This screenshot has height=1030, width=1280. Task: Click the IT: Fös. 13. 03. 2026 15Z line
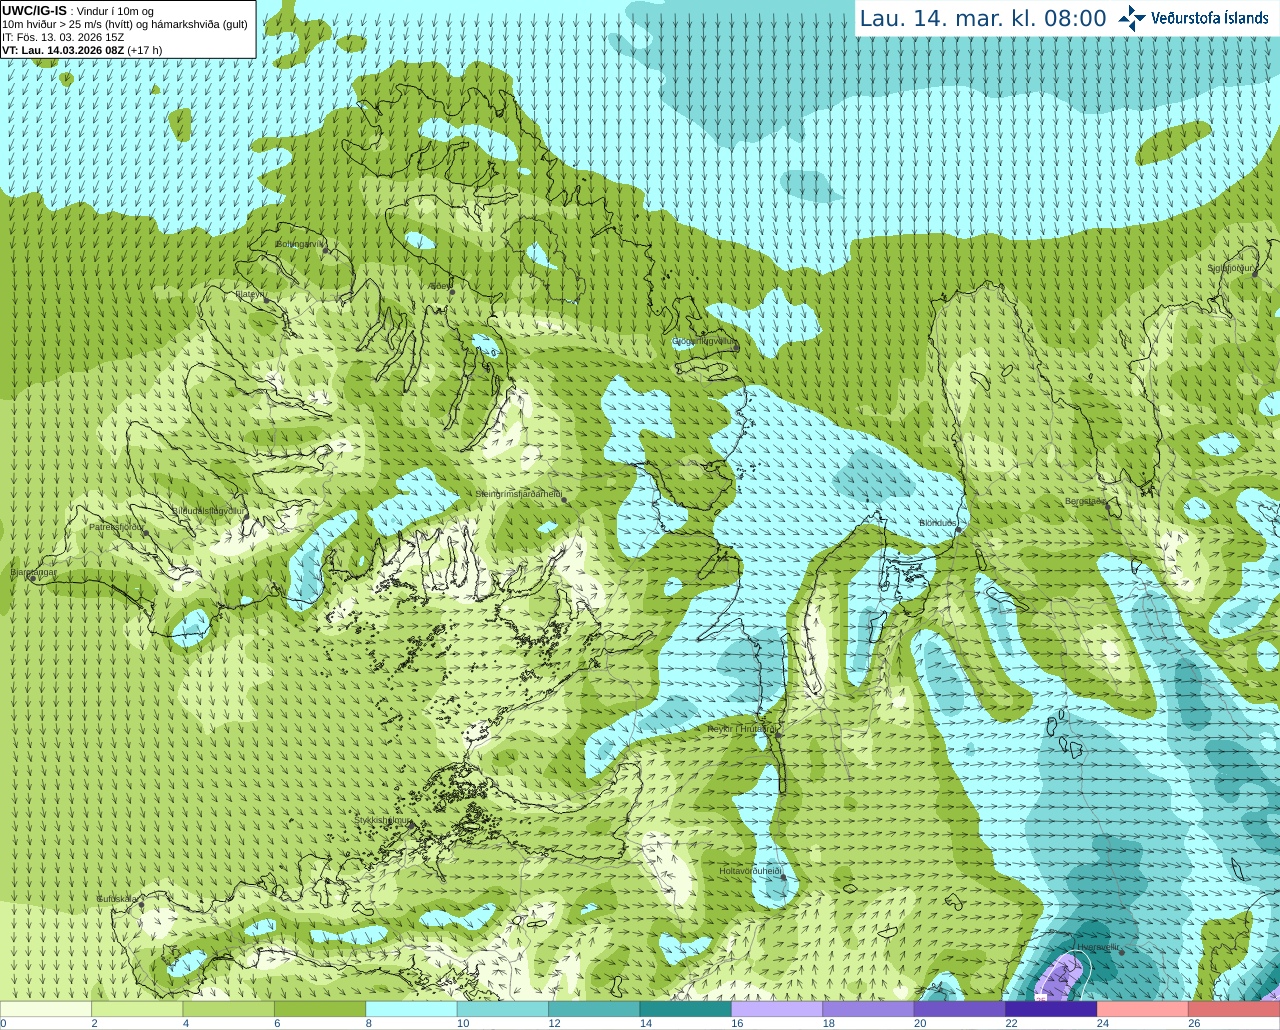[63, 37]
